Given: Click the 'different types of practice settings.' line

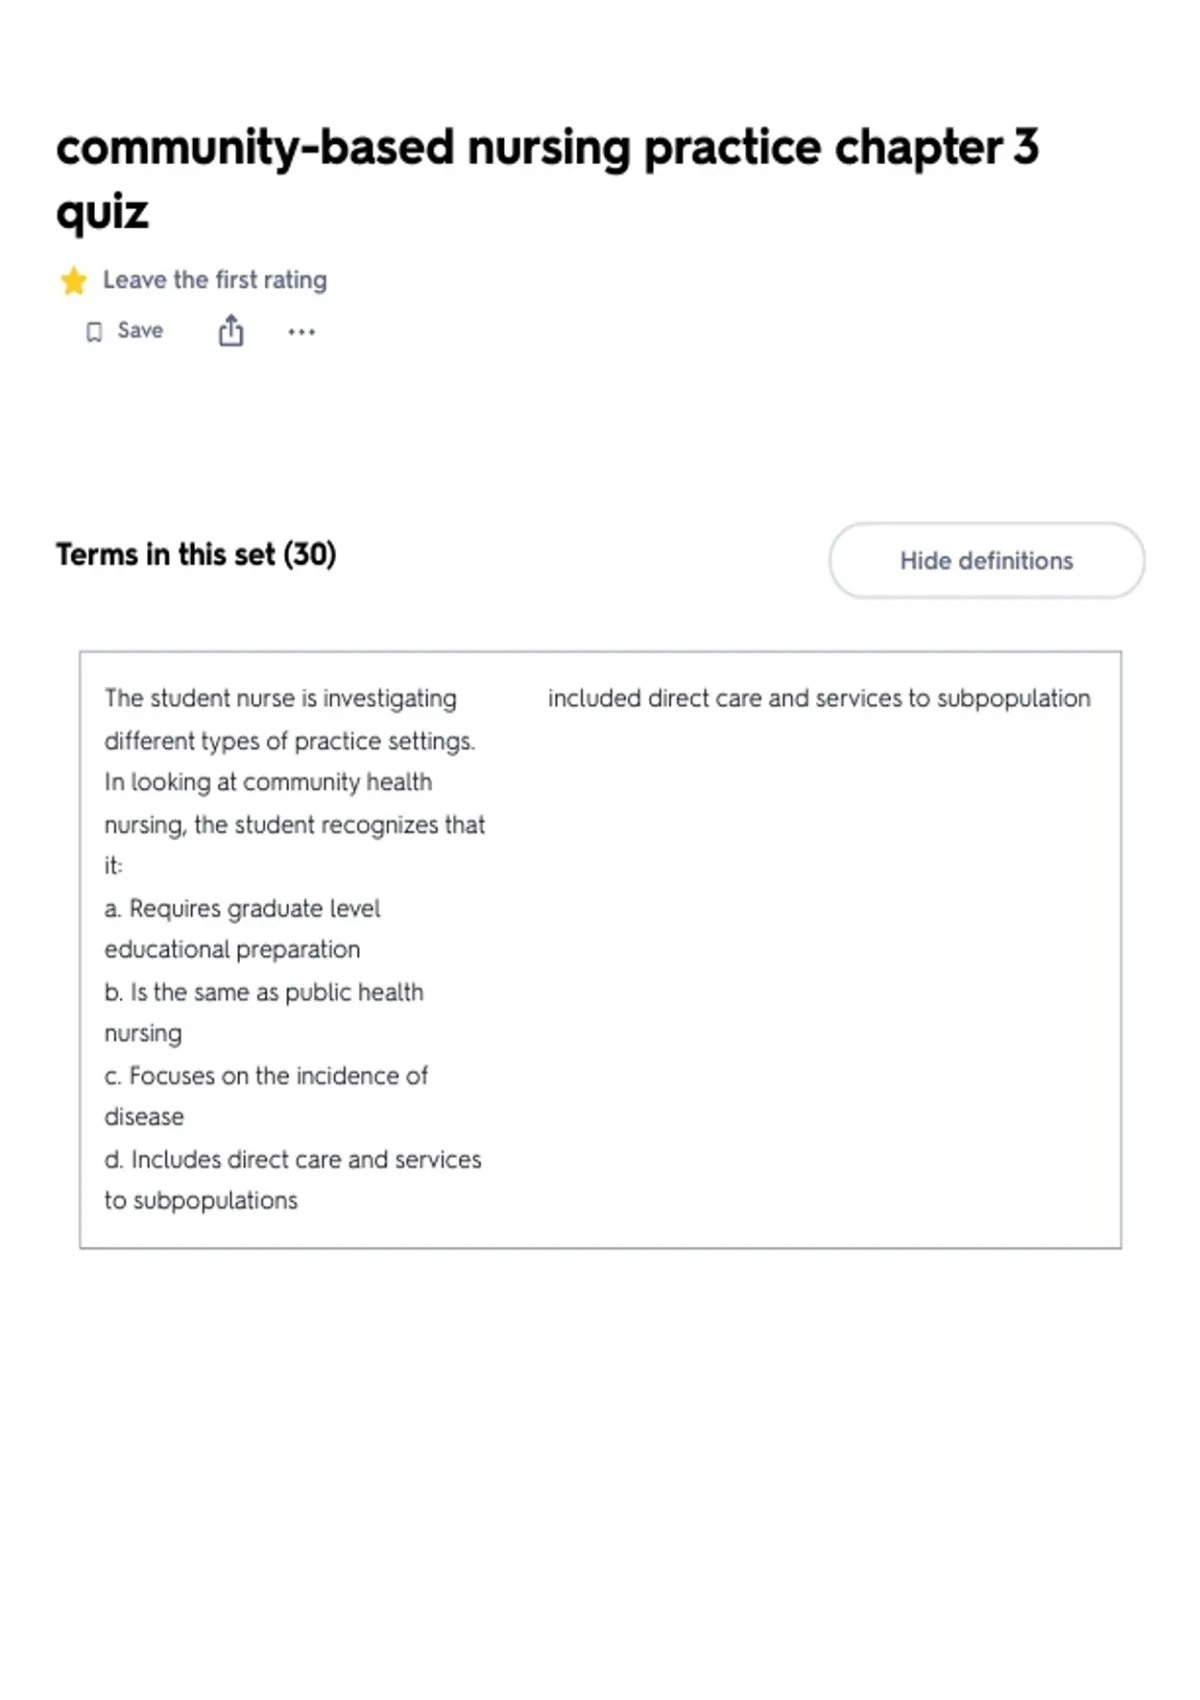Looking at the screenshot, I should tap(290, 741).
